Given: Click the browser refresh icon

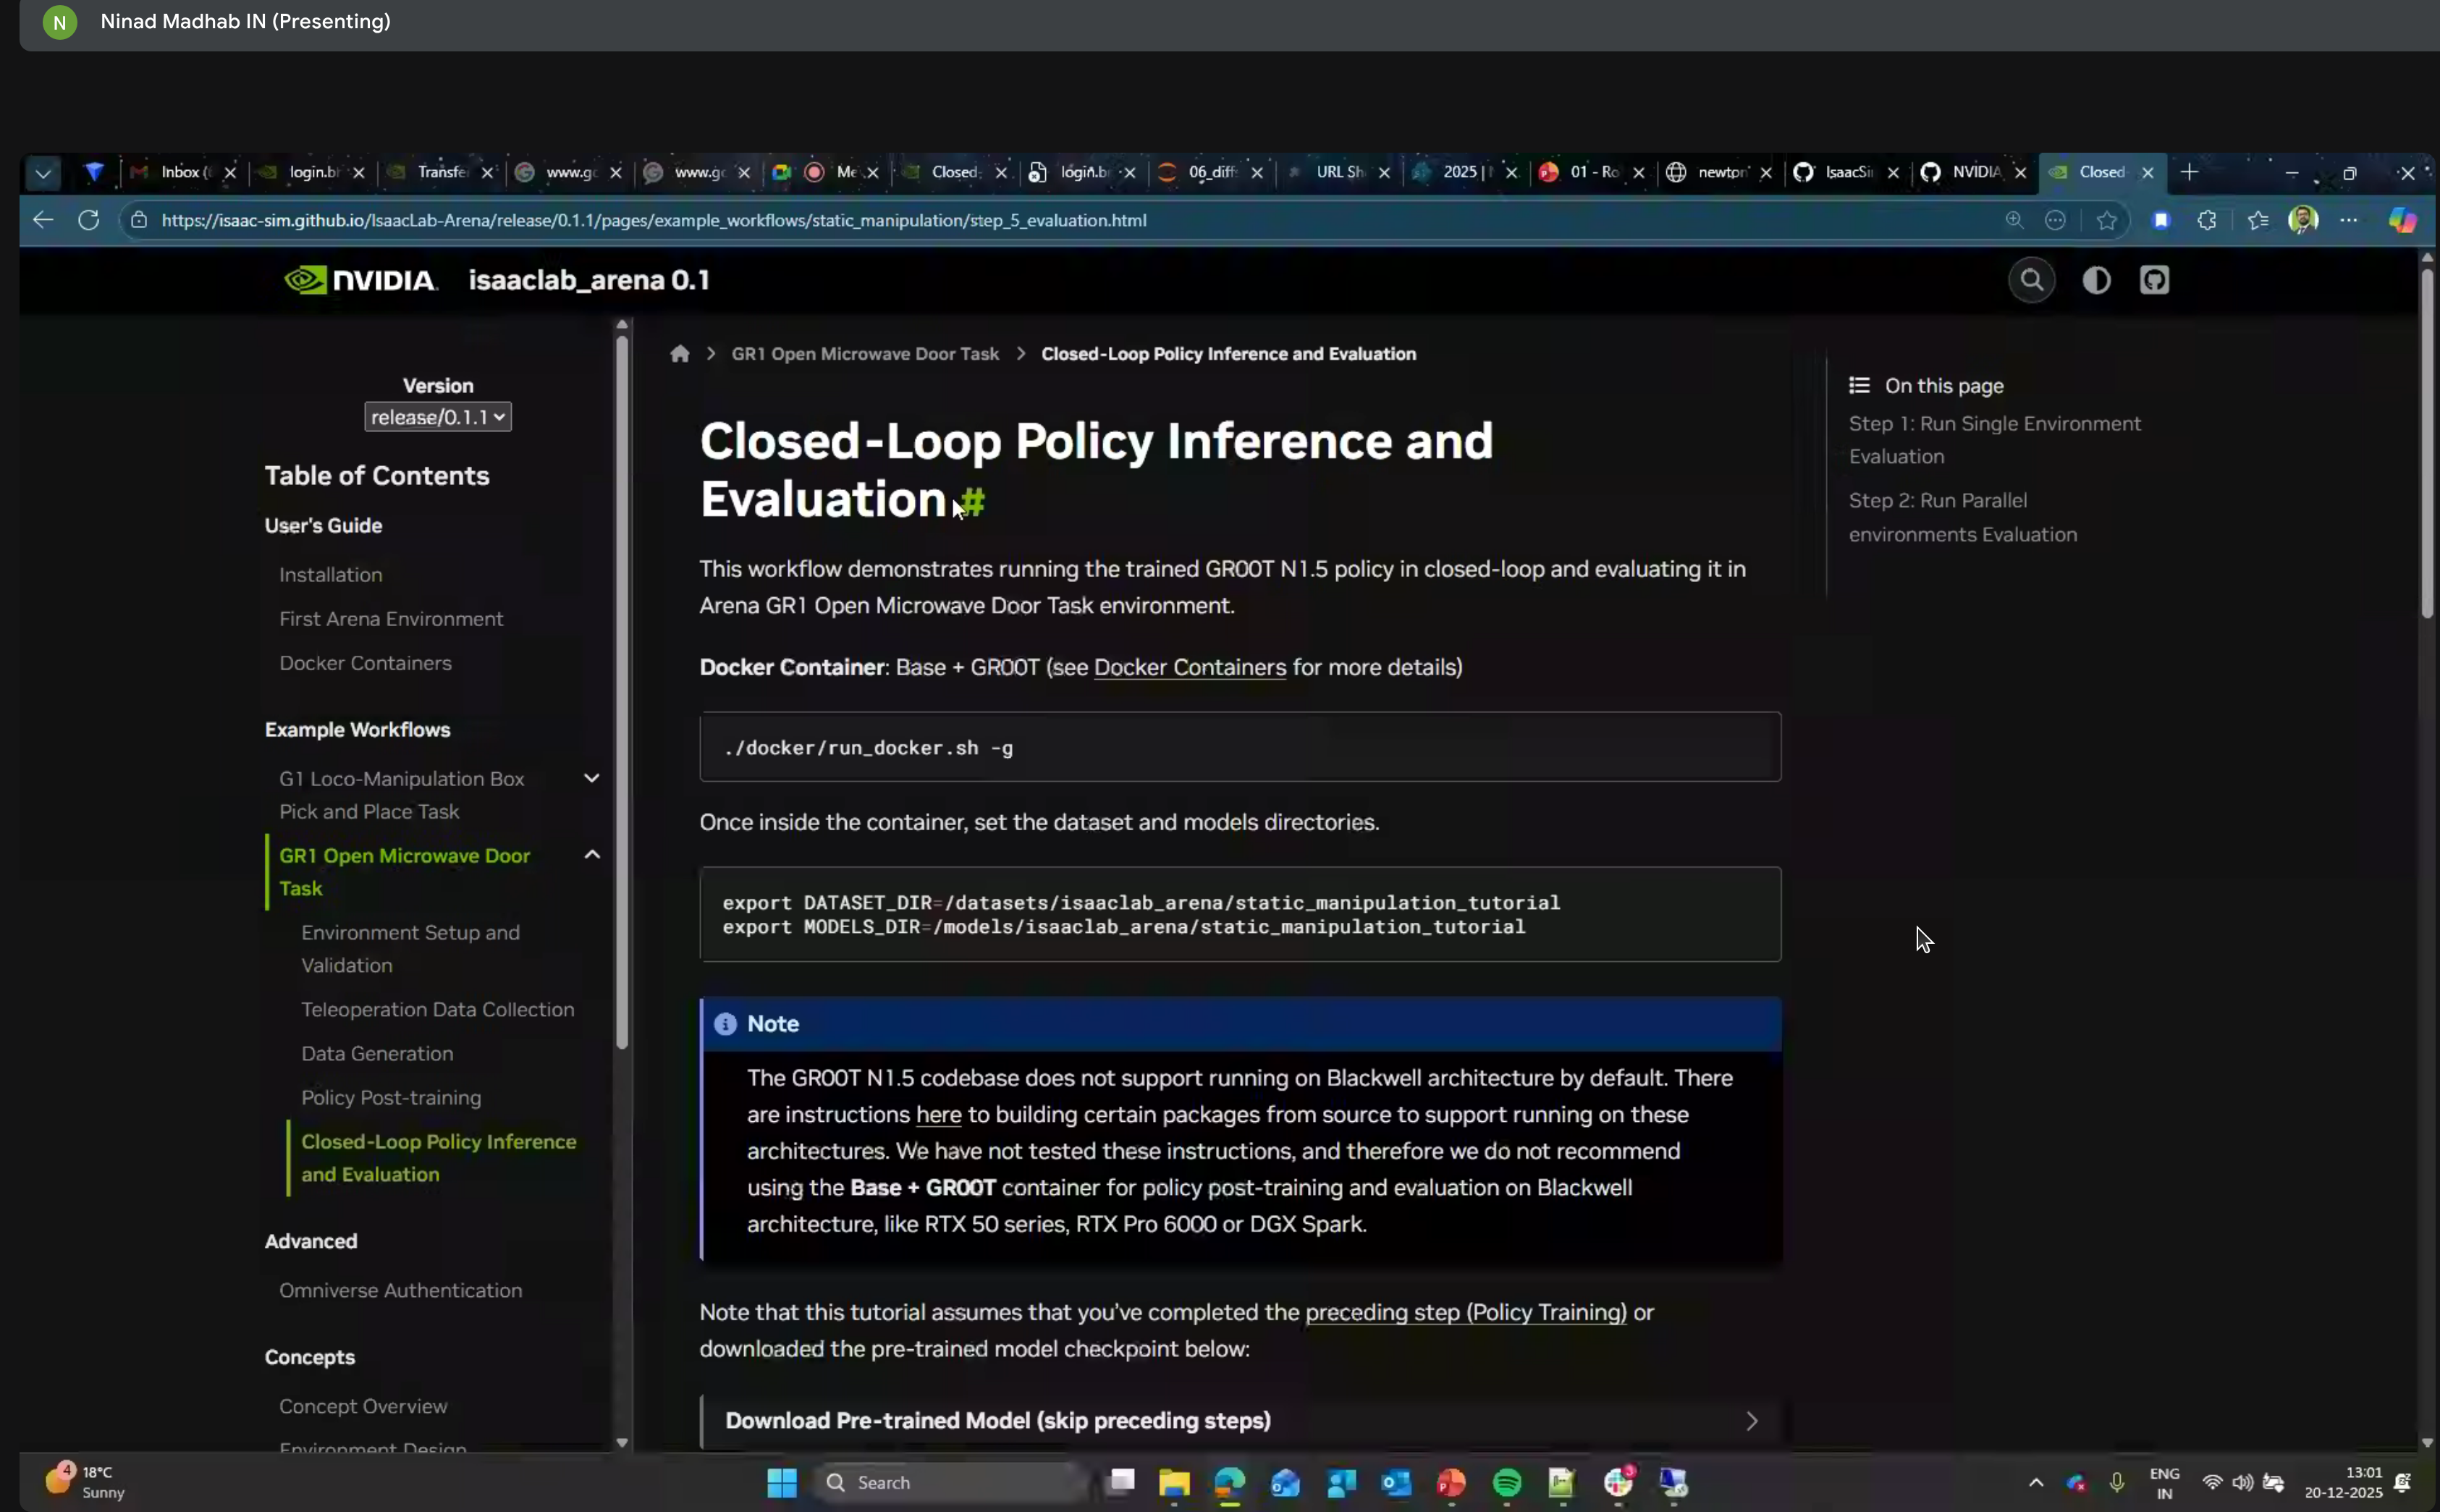Looking at the screenshot, I should point(89,220).
